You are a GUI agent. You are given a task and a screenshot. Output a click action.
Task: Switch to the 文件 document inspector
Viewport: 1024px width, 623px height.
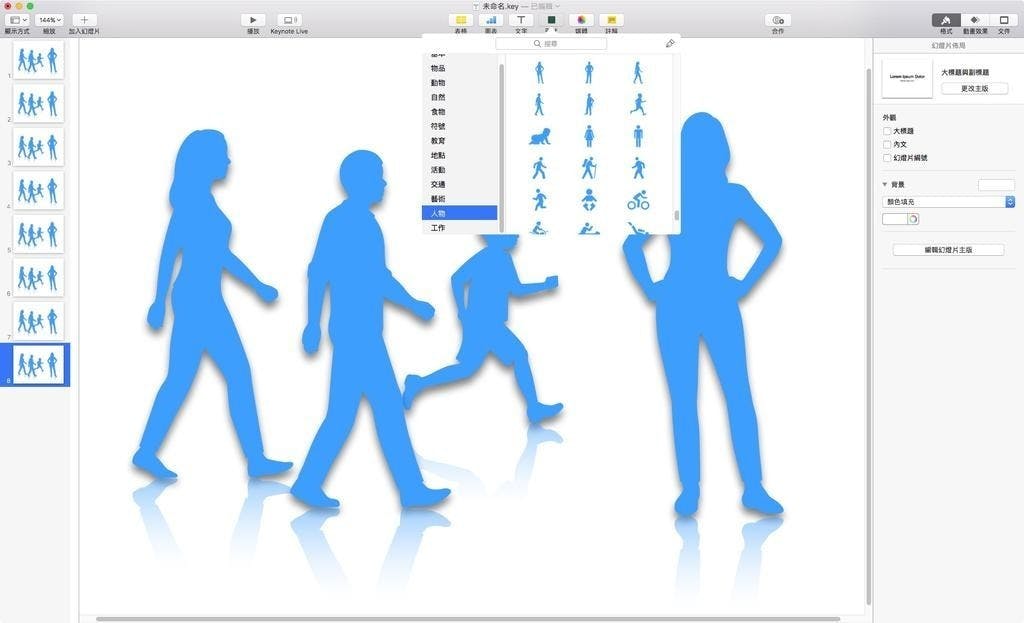[1004, 20]
